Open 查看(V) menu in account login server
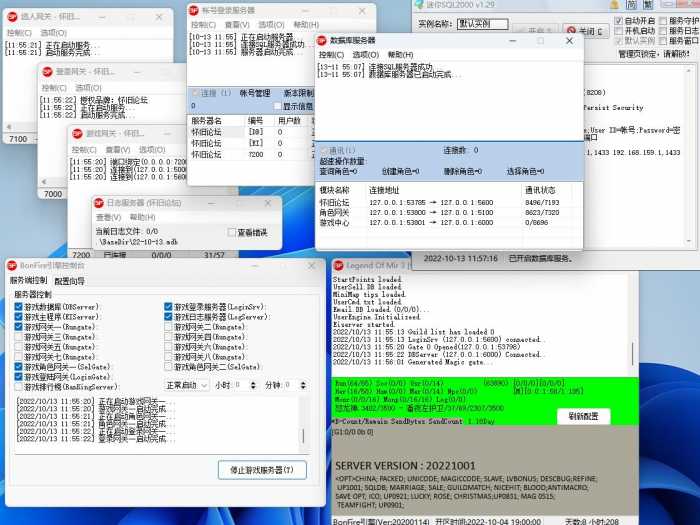This screenshot has height=525, width=700. click(x=237, y=25)
